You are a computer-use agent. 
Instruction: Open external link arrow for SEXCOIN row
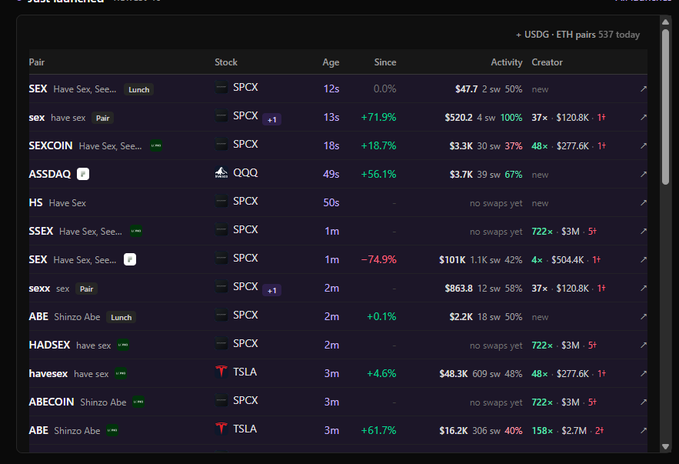(643, 146)
